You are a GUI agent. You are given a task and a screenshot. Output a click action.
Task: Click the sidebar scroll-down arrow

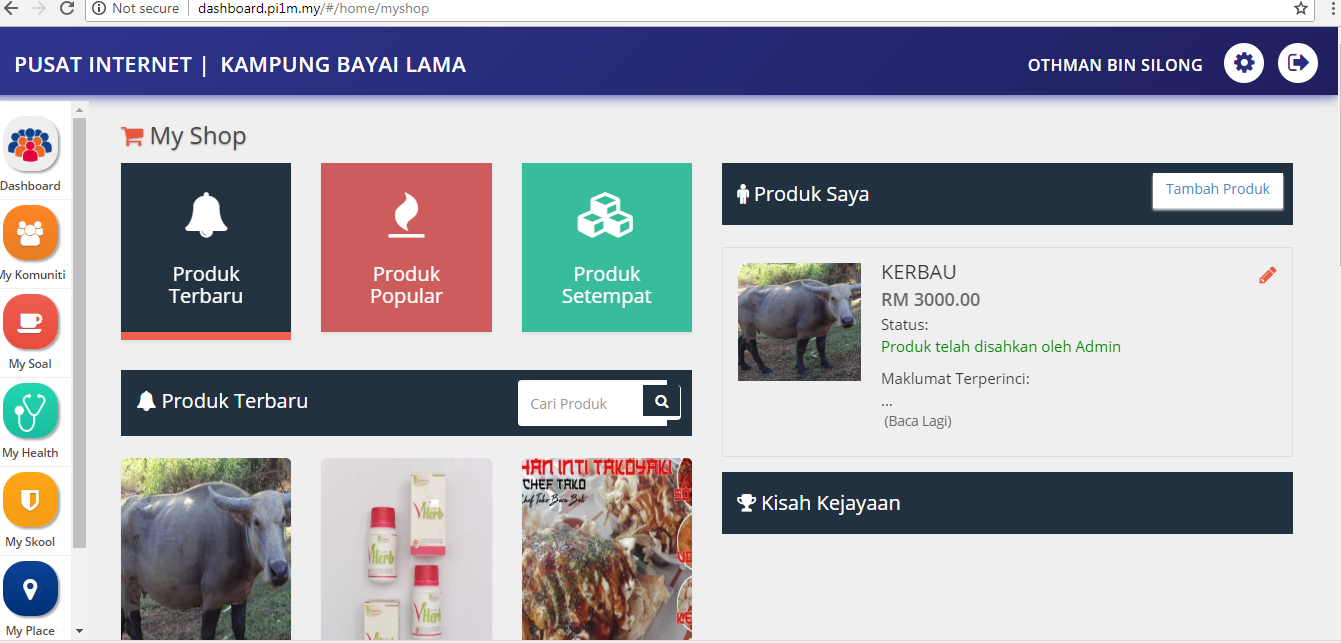coord(80,631)
